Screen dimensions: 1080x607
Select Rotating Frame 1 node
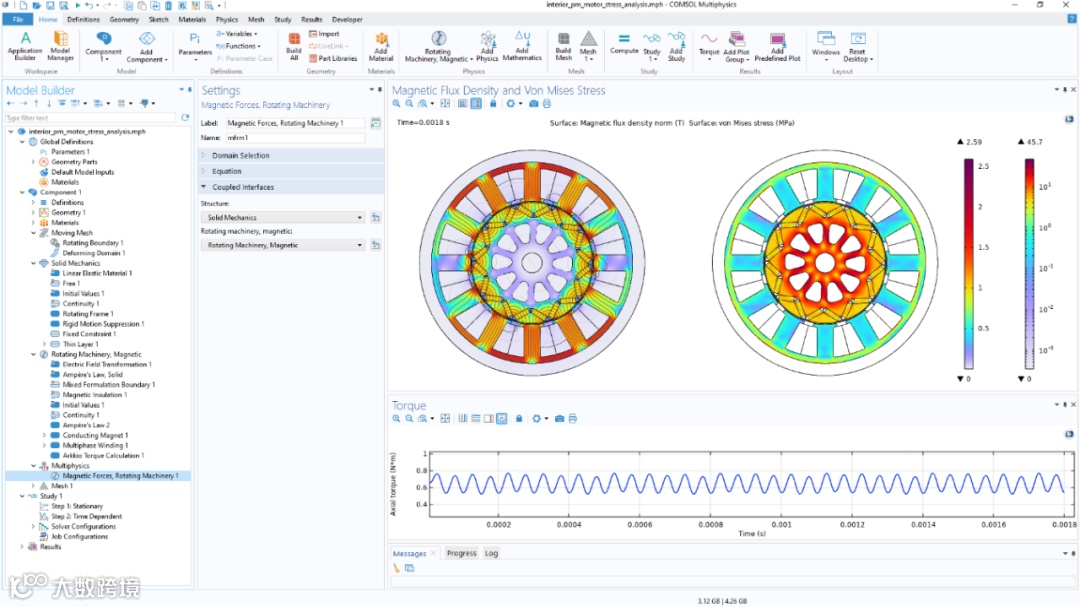[88, 313]
